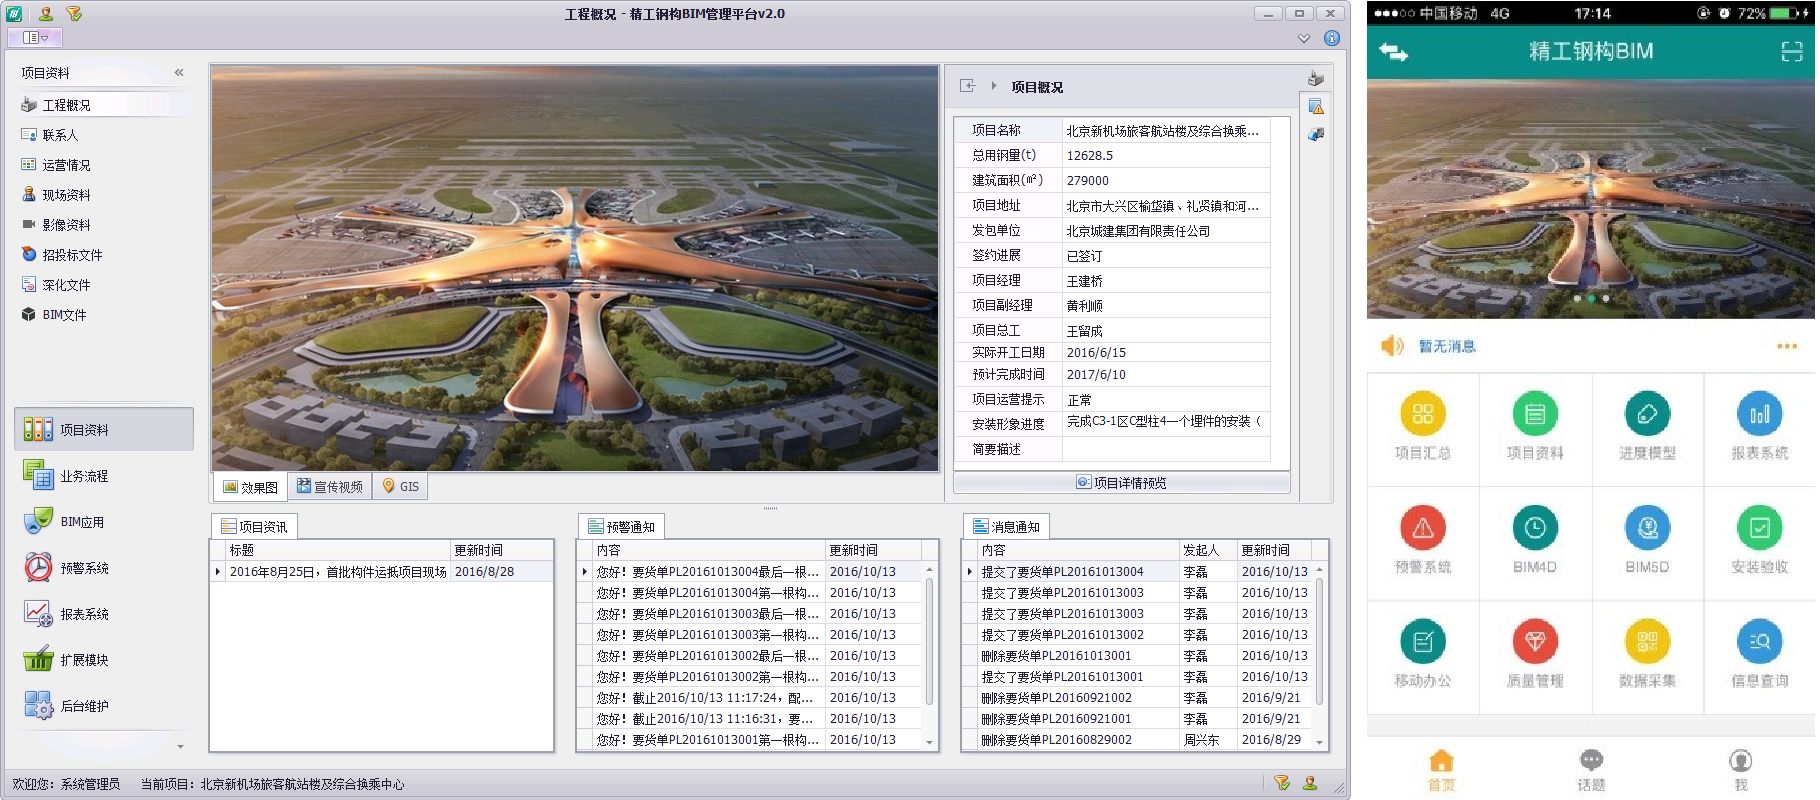The width and height of the screenshot is (1820, 800).
Task: Select the highlighted 项目资料 navigation group
Action: tap(104, 429)
